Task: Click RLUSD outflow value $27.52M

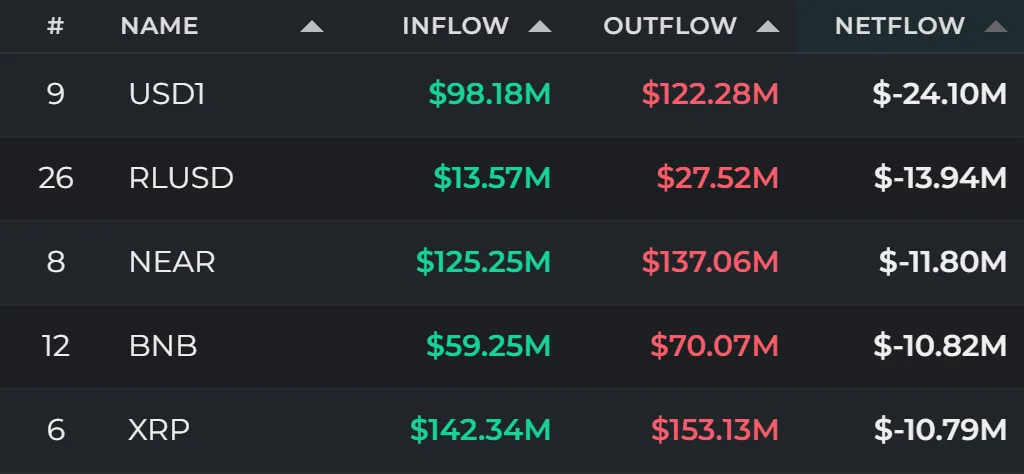Action: click(x=718, y=178)
